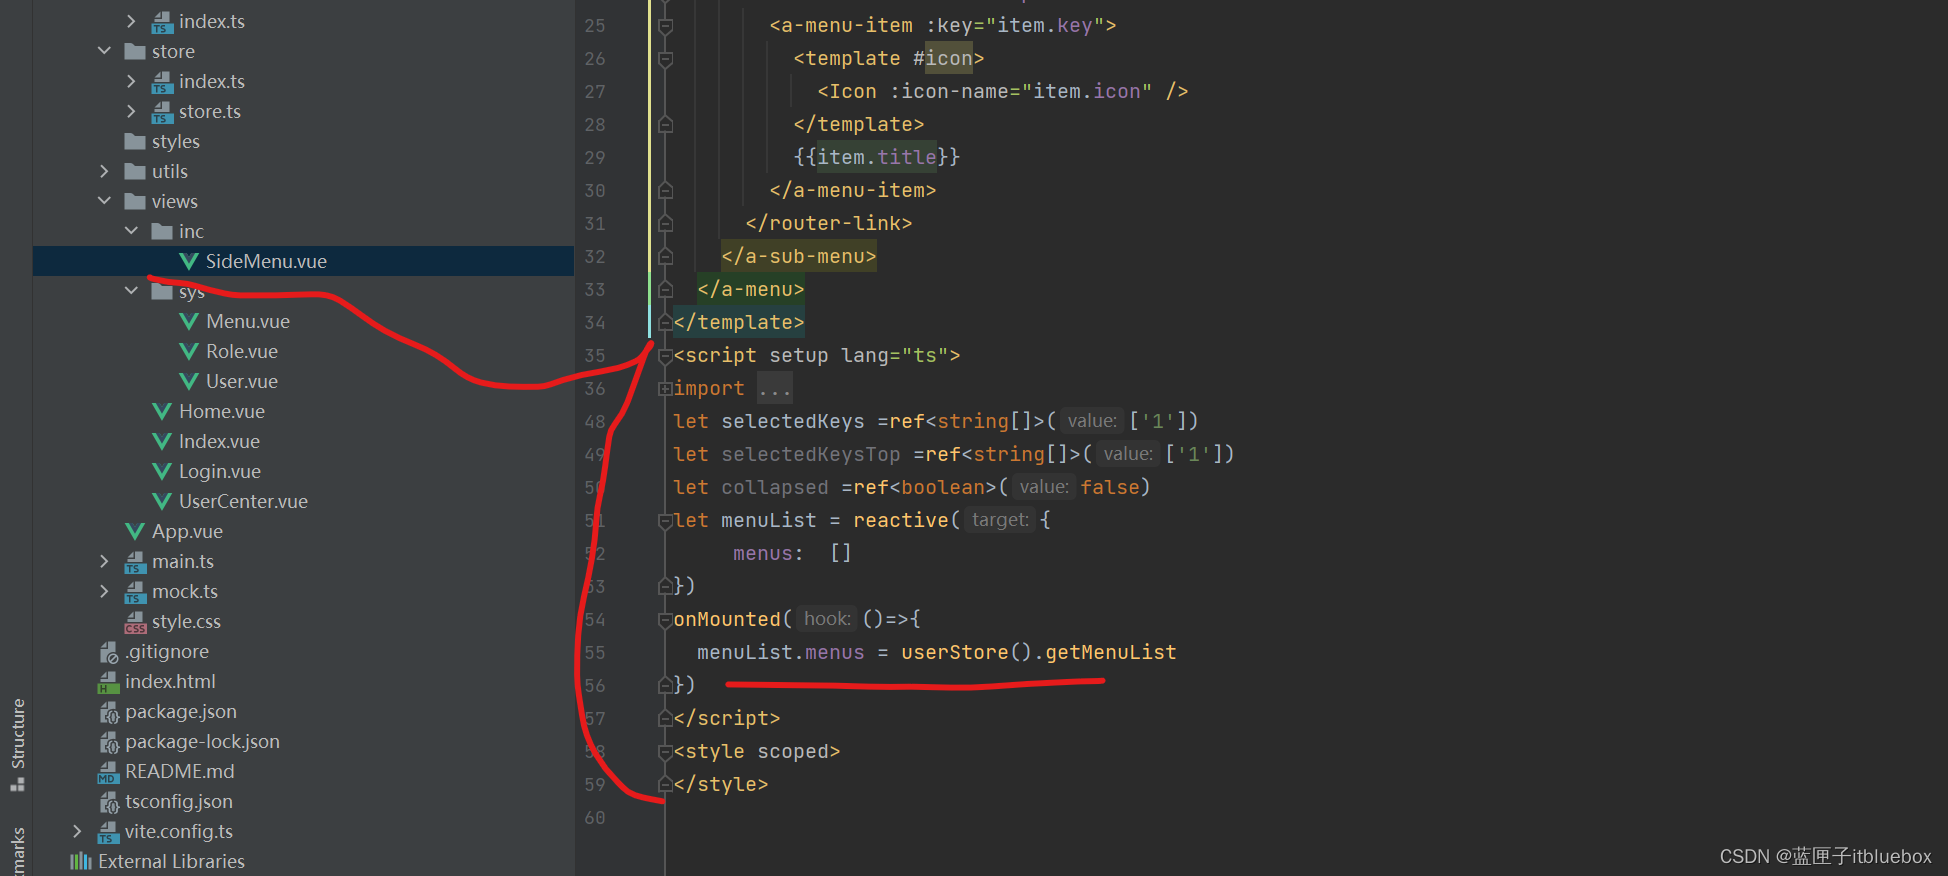This screenshot has width=1948, height=876.
Task: Click the target: inlay hint
Action: click(x=1000, y=520)
